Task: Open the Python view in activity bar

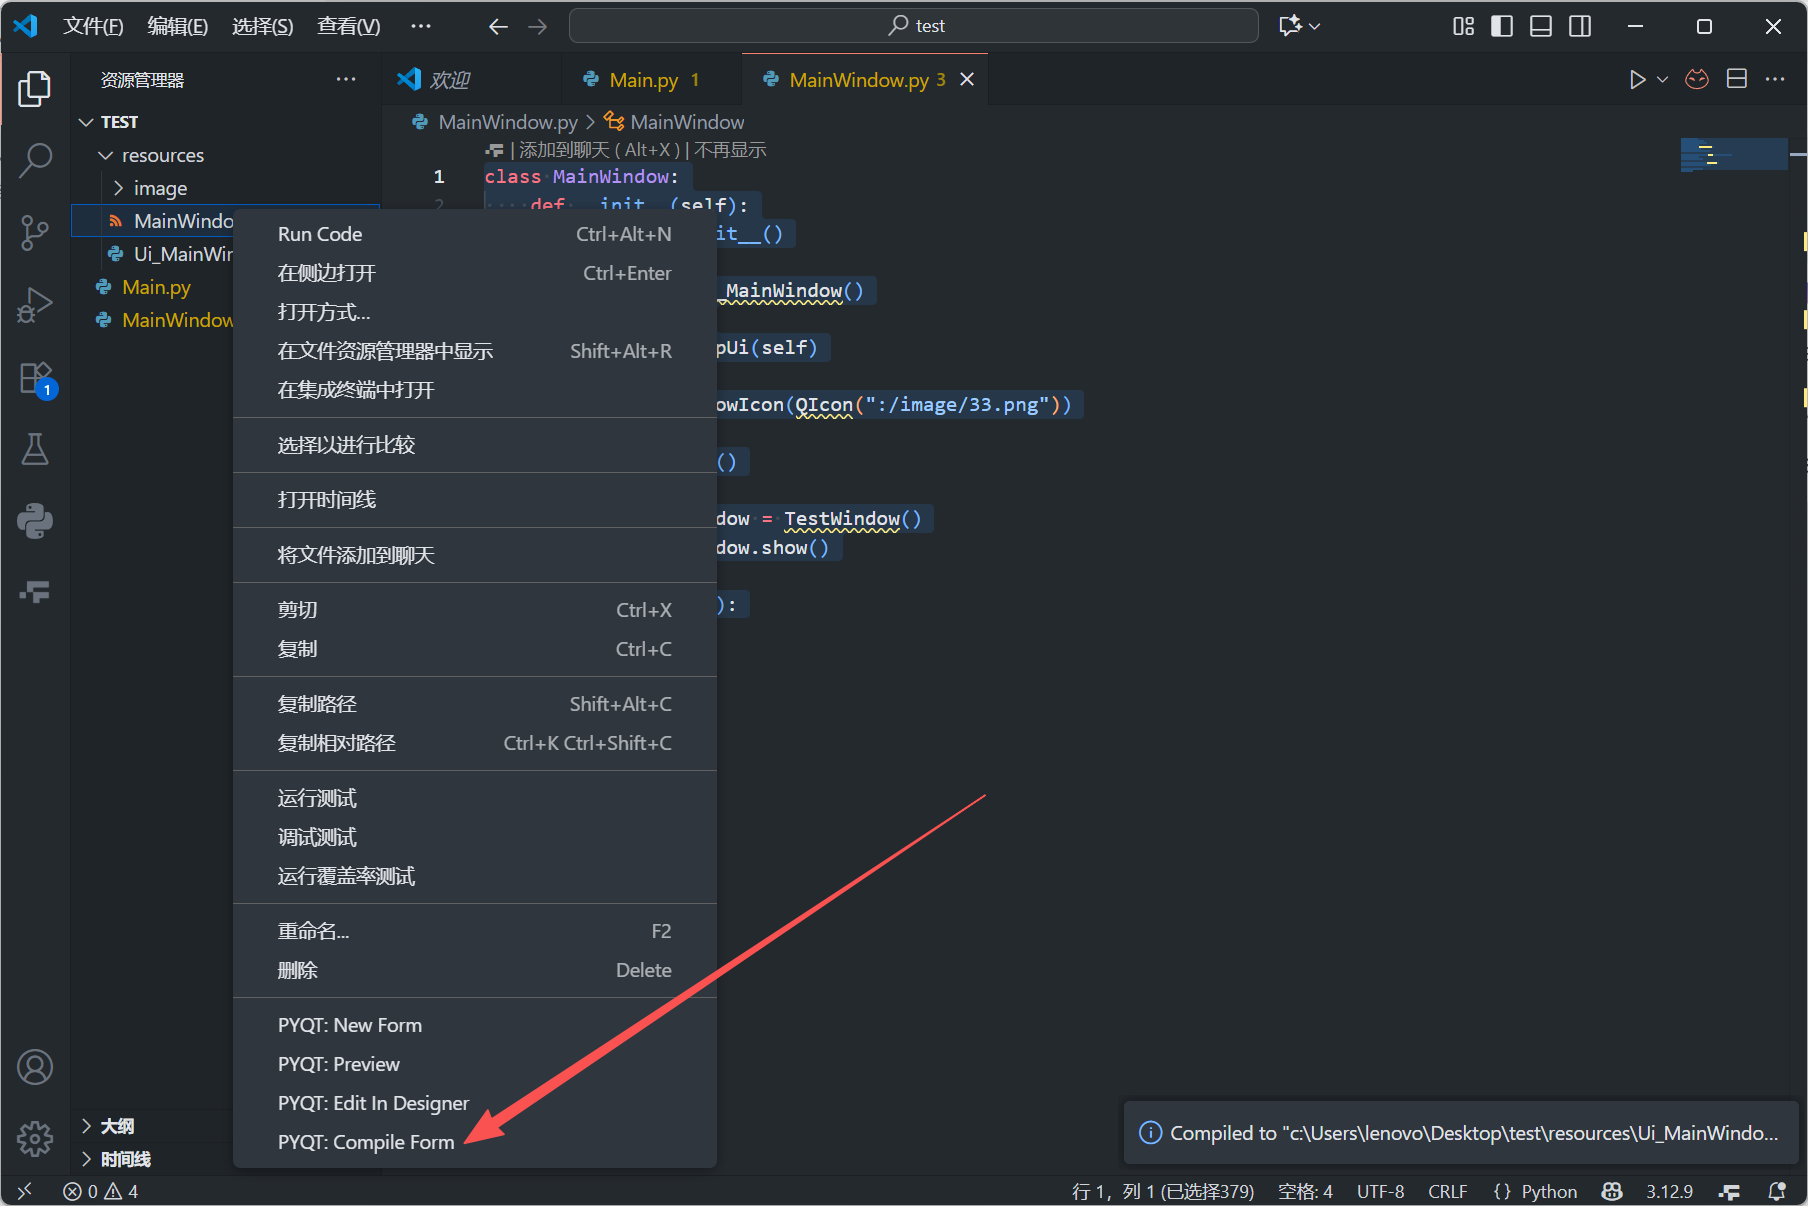Action: click(x=35, y=521)
